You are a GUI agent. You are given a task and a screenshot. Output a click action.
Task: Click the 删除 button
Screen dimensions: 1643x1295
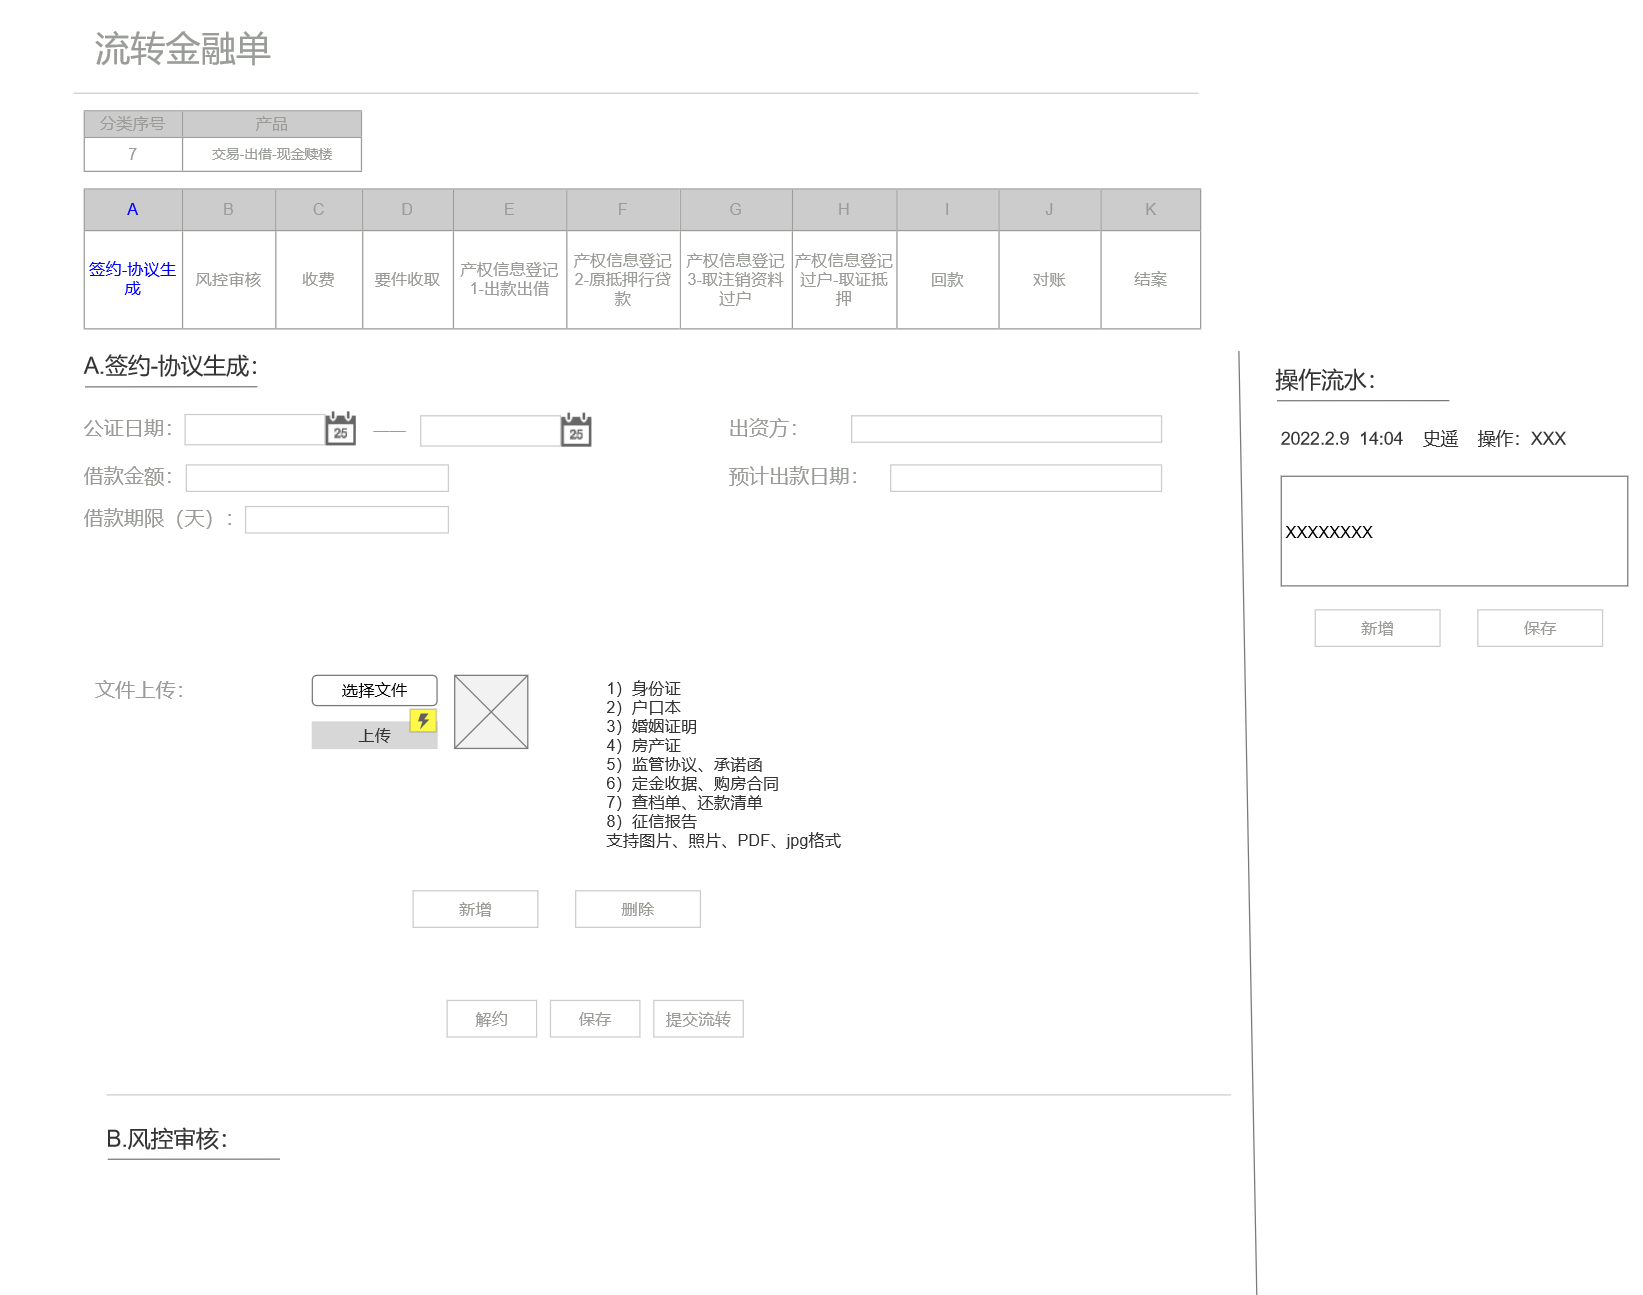pos(638,909)
